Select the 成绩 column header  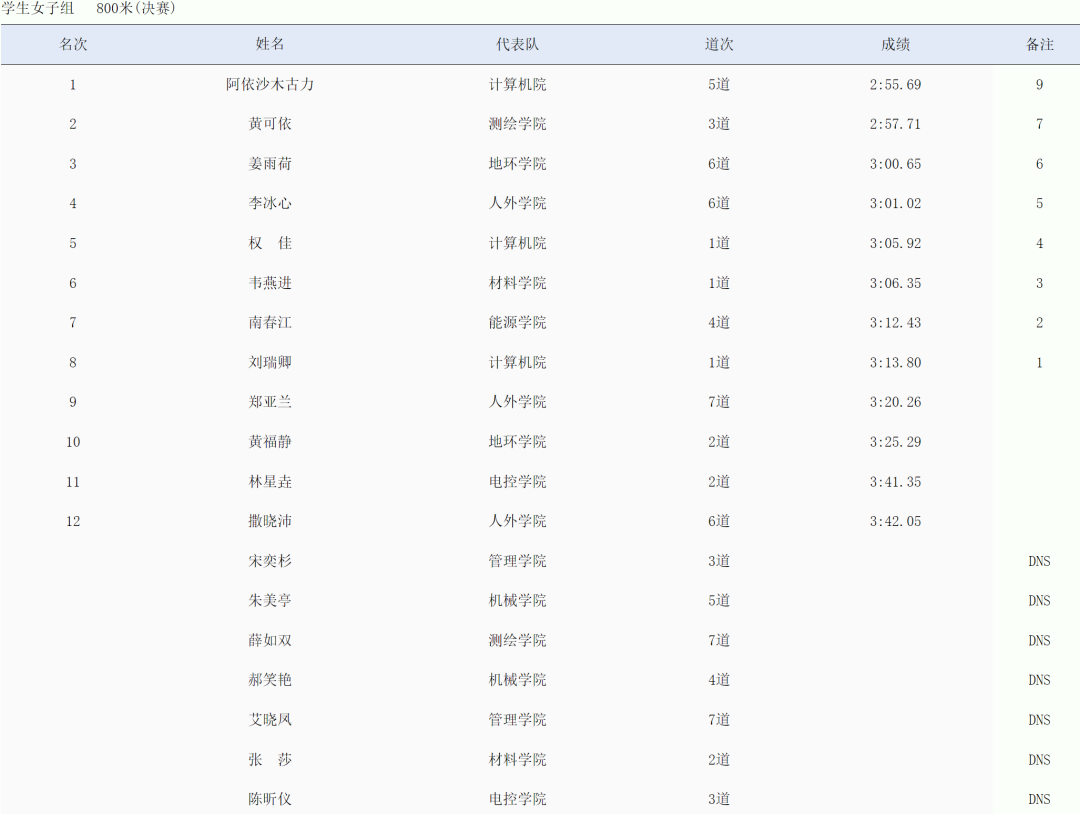895,45
